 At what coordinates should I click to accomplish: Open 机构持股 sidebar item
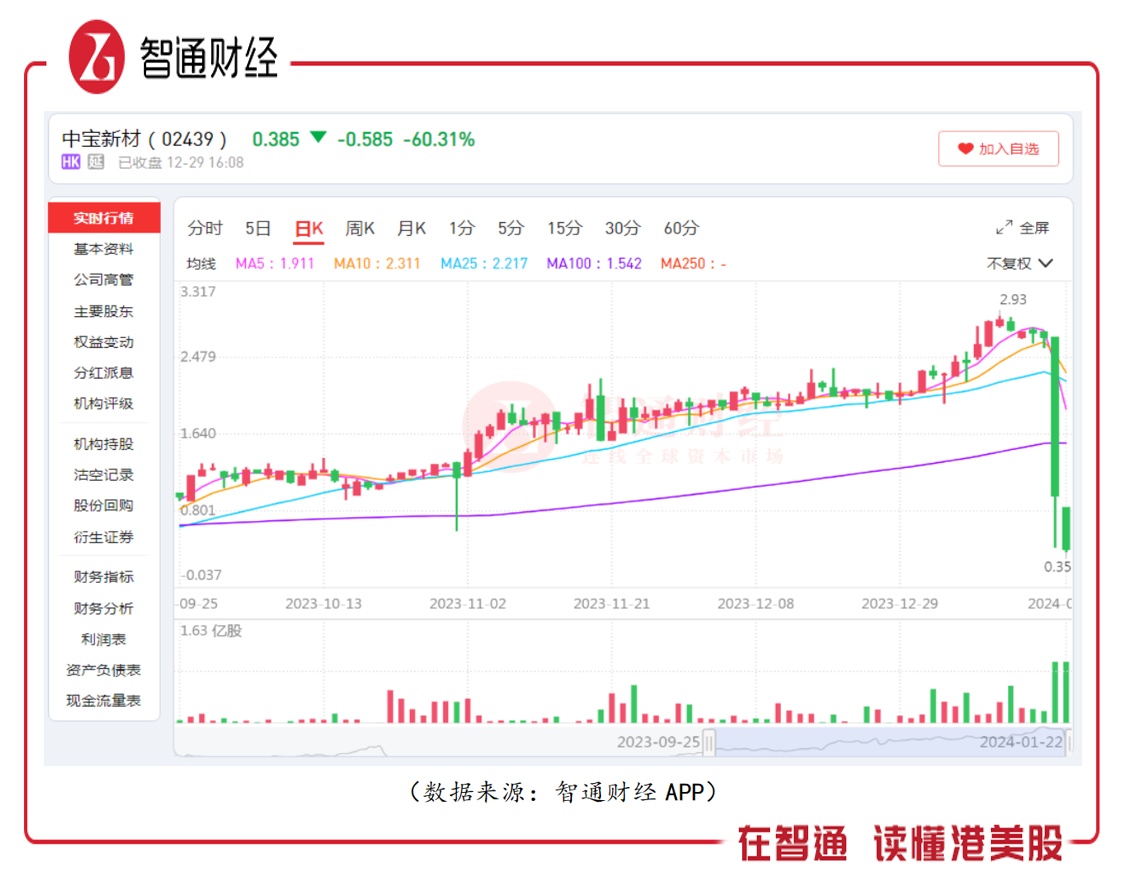(104, 444)
